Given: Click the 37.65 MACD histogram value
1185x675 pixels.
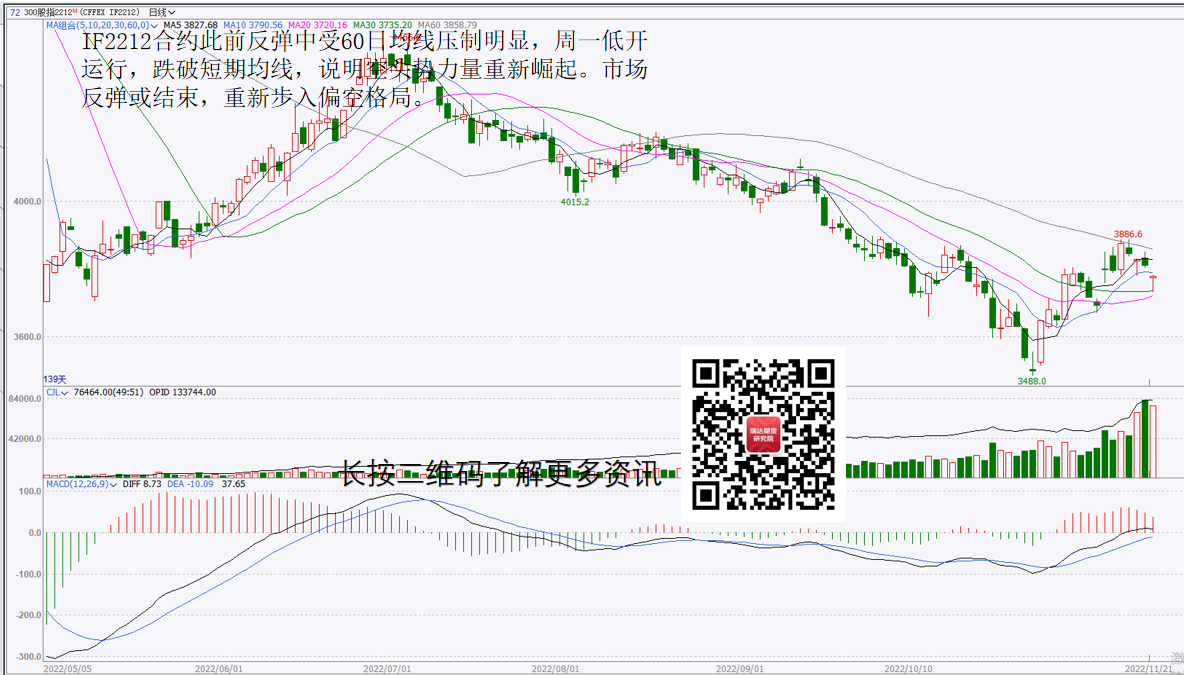Looking at the screenshot, I should click(x=234, y=484).
